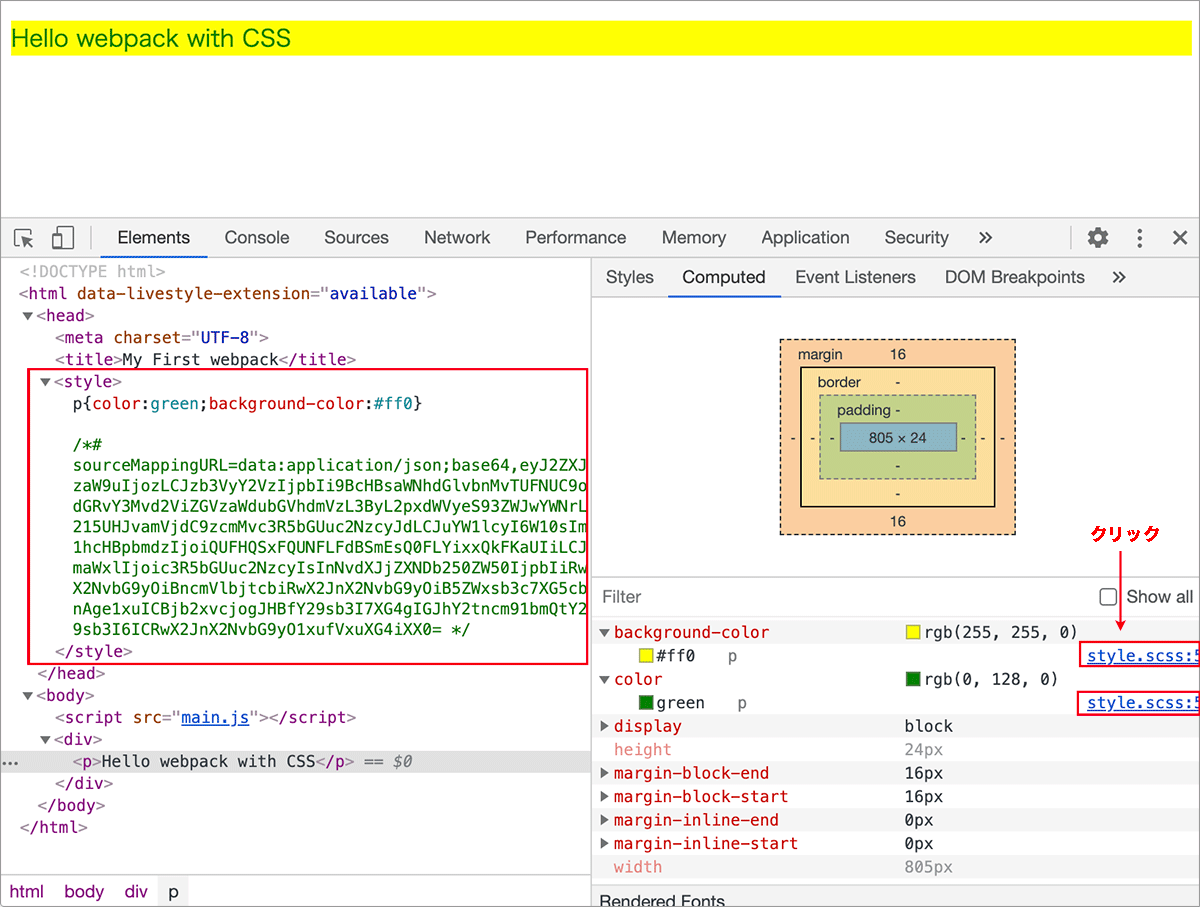The width and height of the screenshot is (1200, 907).
Task: Collapse the body element node
Action: (28, 696)
